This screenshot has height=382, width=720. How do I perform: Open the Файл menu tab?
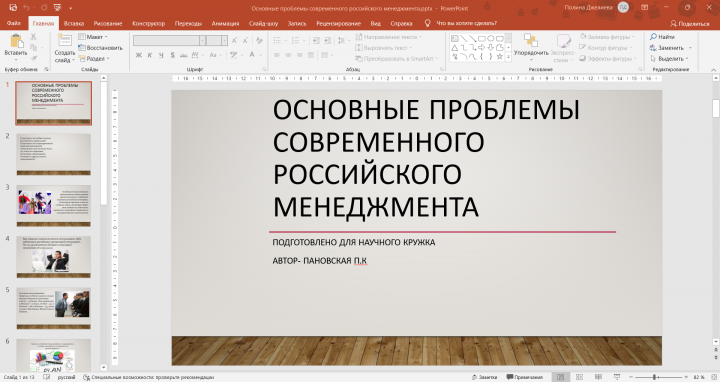click(13, 23)
